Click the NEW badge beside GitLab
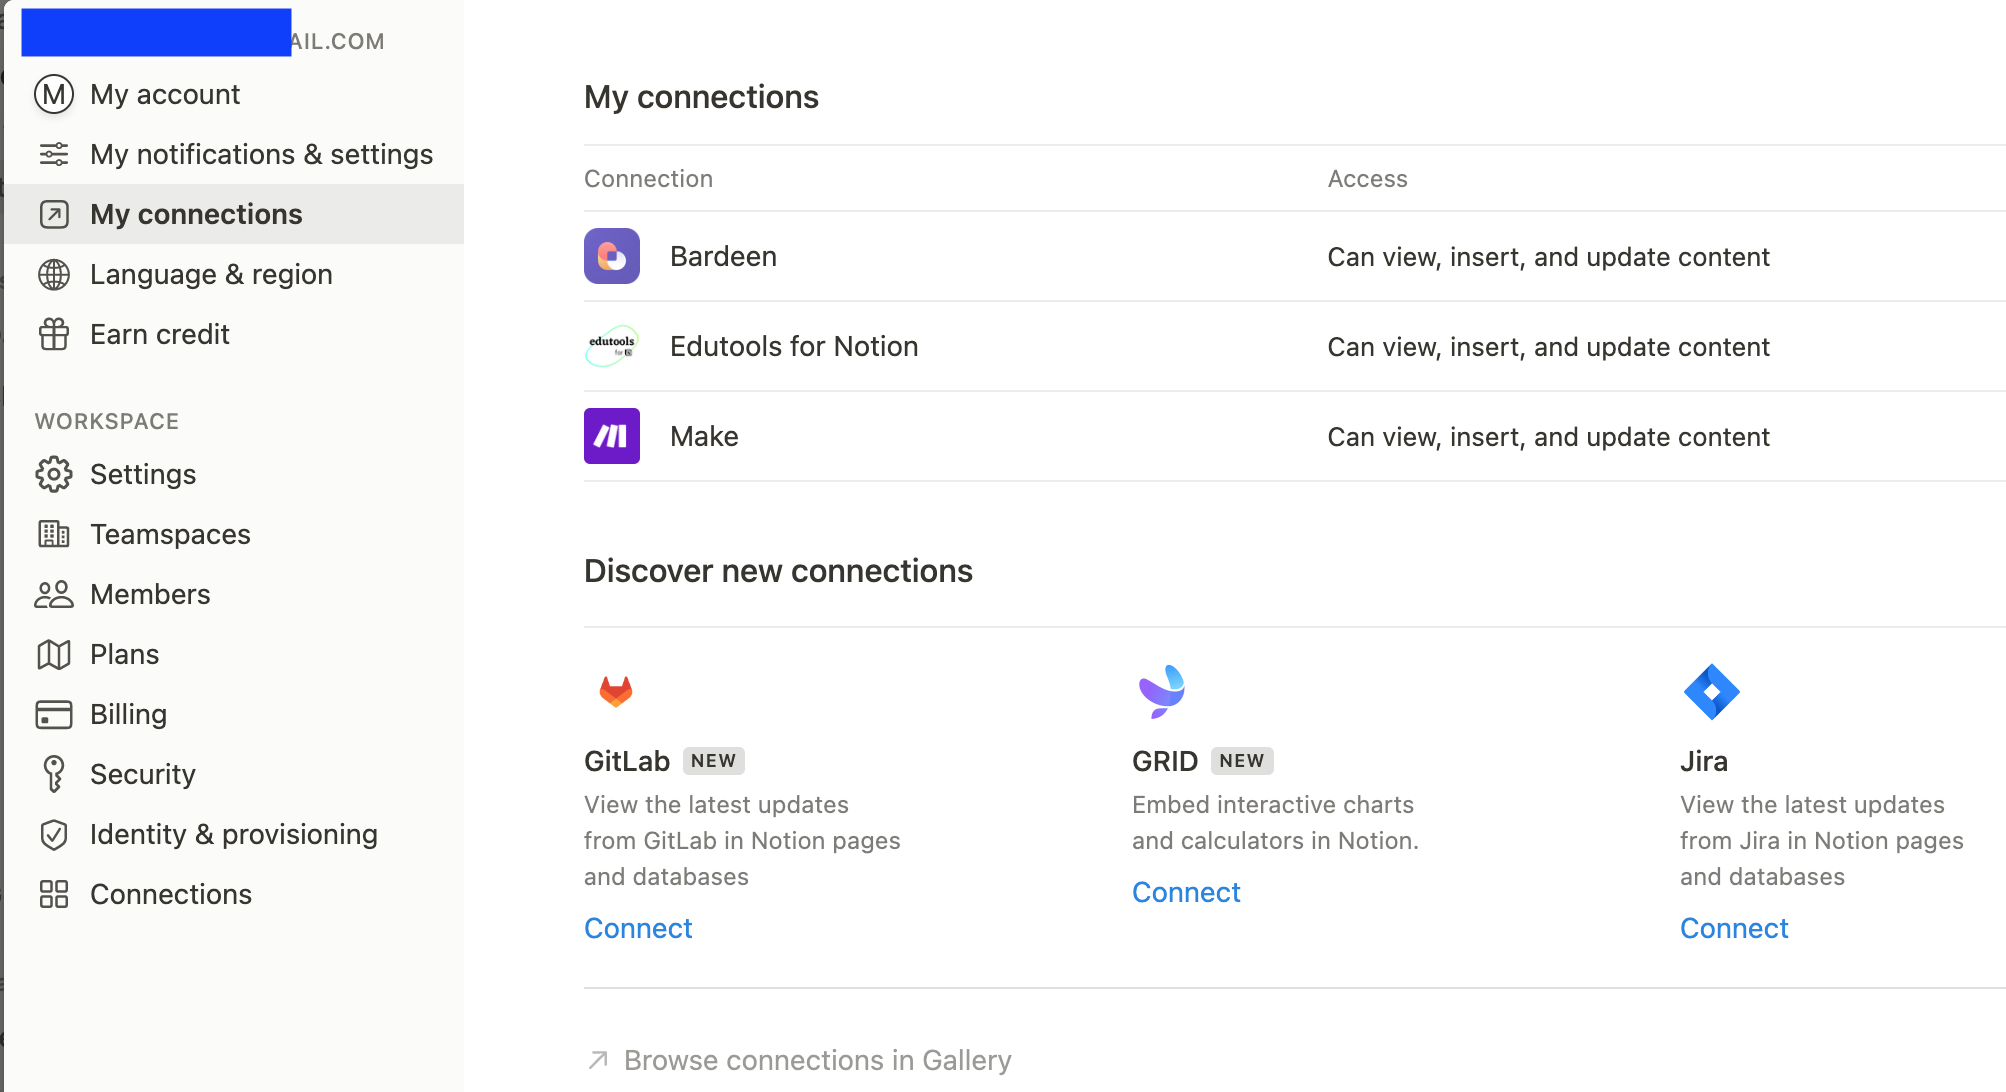Screen dimensions: 2006x1092 click(x=714, y=761)
